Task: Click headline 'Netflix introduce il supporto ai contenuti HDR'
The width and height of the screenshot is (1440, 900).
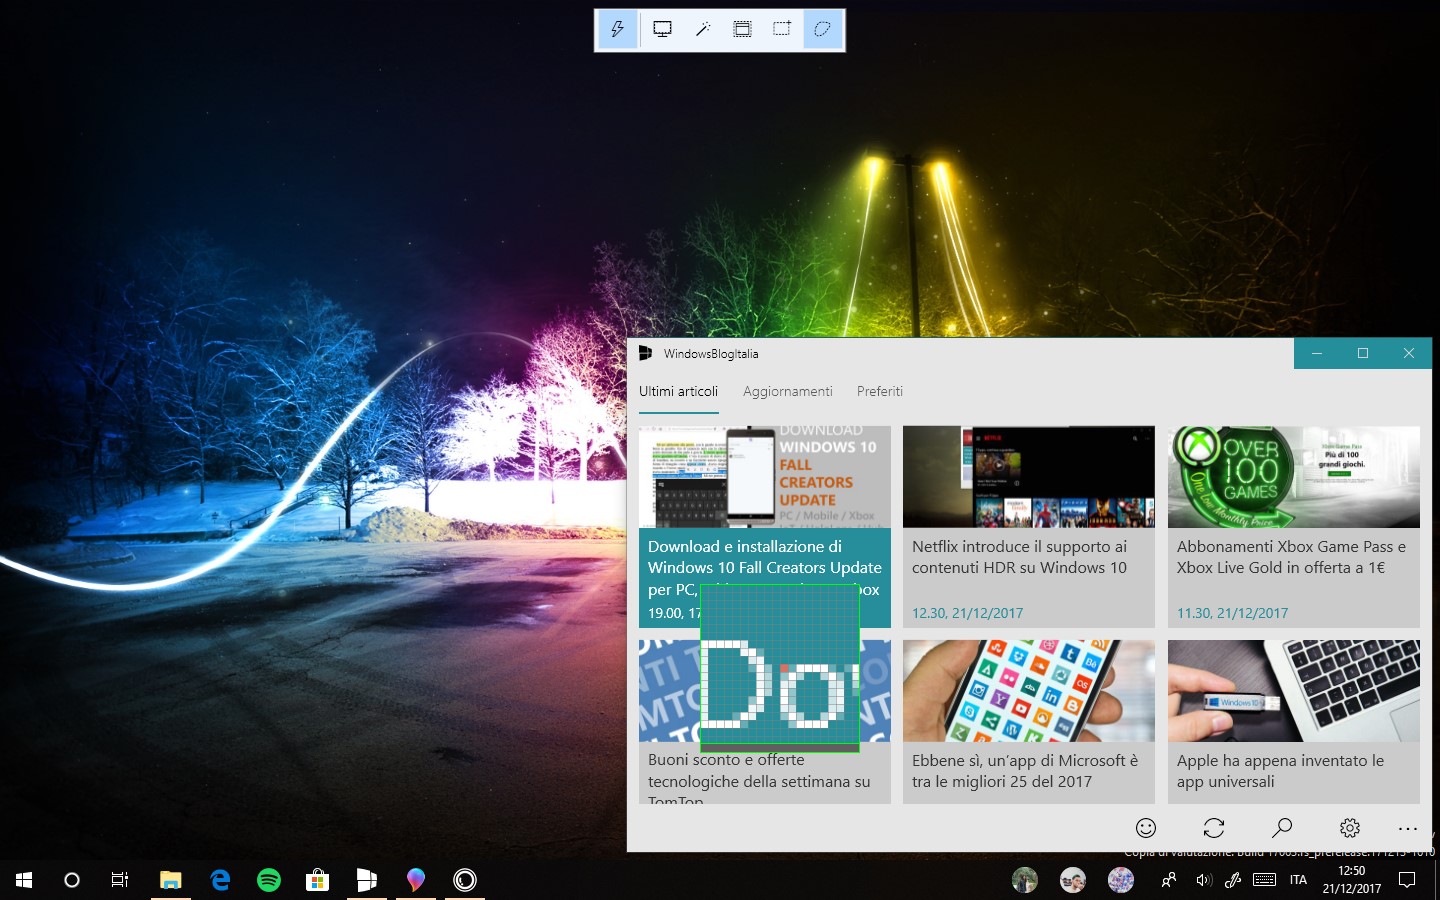Action: 1019,557
